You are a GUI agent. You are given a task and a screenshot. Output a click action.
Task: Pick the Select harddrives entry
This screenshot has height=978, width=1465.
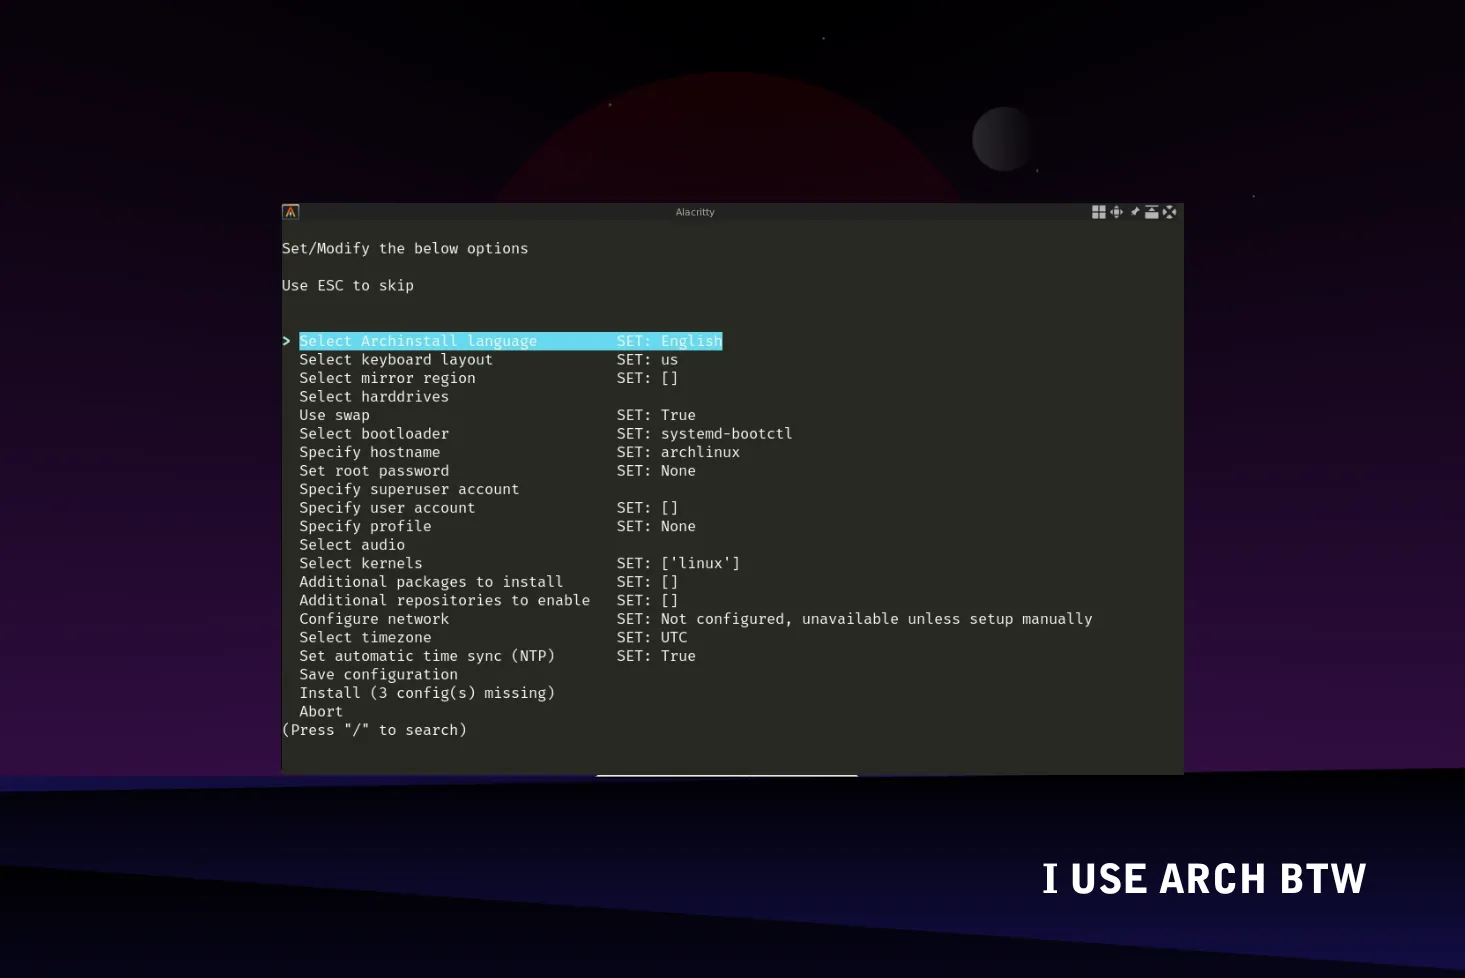coord(374,397)
